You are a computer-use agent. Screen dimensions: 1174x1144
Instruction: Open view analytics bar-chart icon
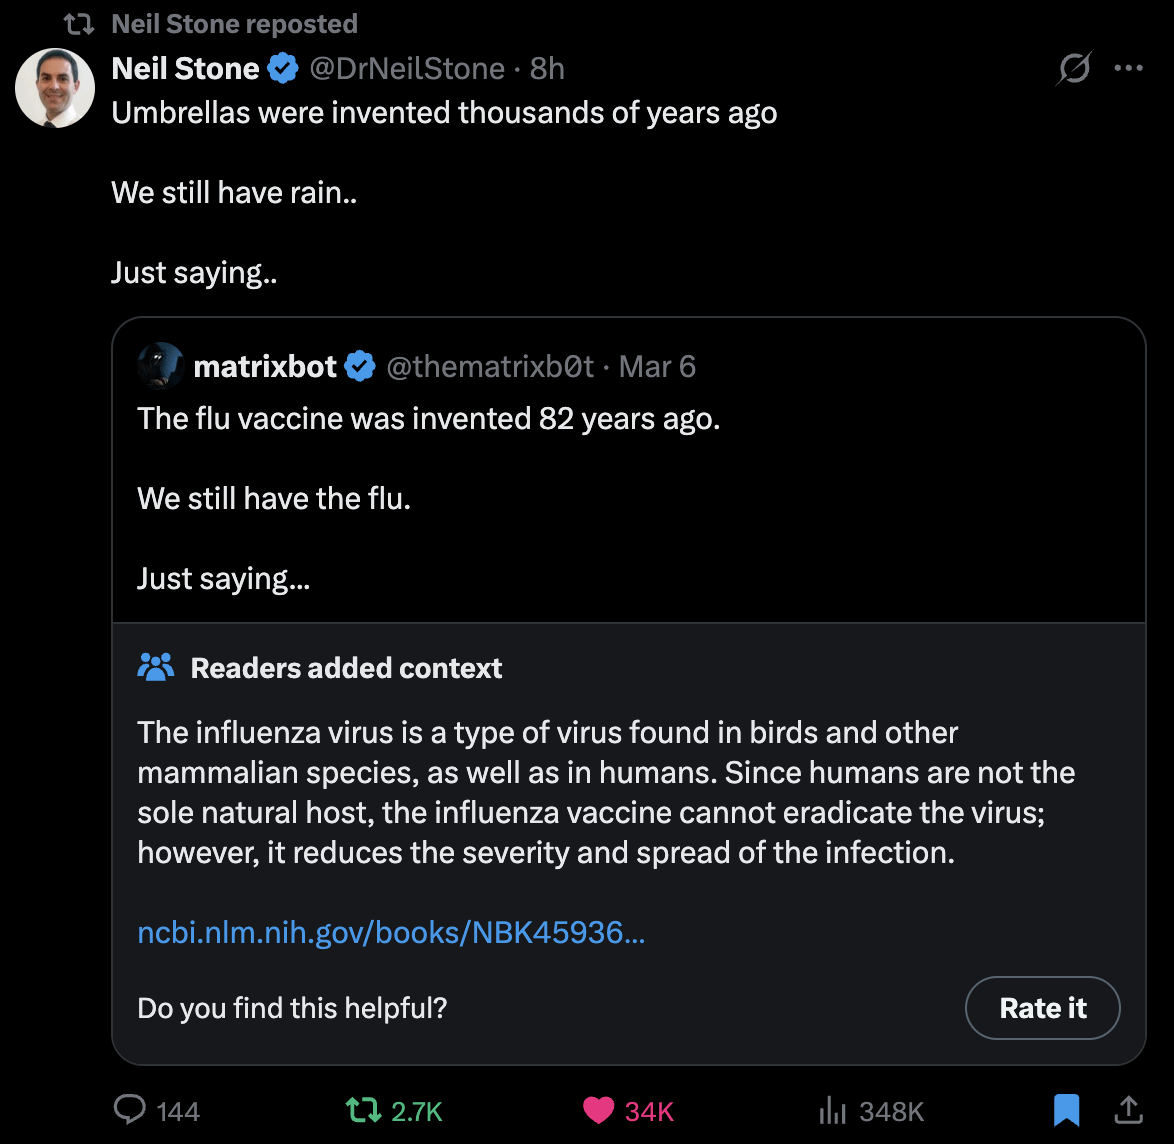[x=833, y=1110]
